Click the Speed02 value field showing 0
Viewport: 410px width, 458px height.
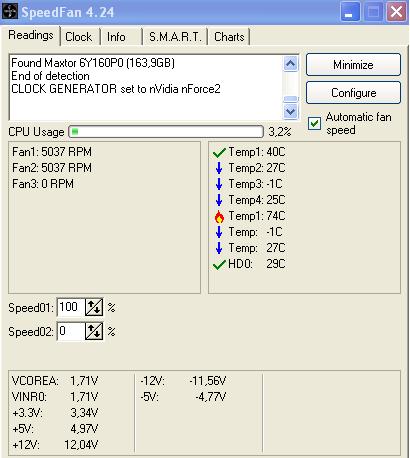pos(71,331)
